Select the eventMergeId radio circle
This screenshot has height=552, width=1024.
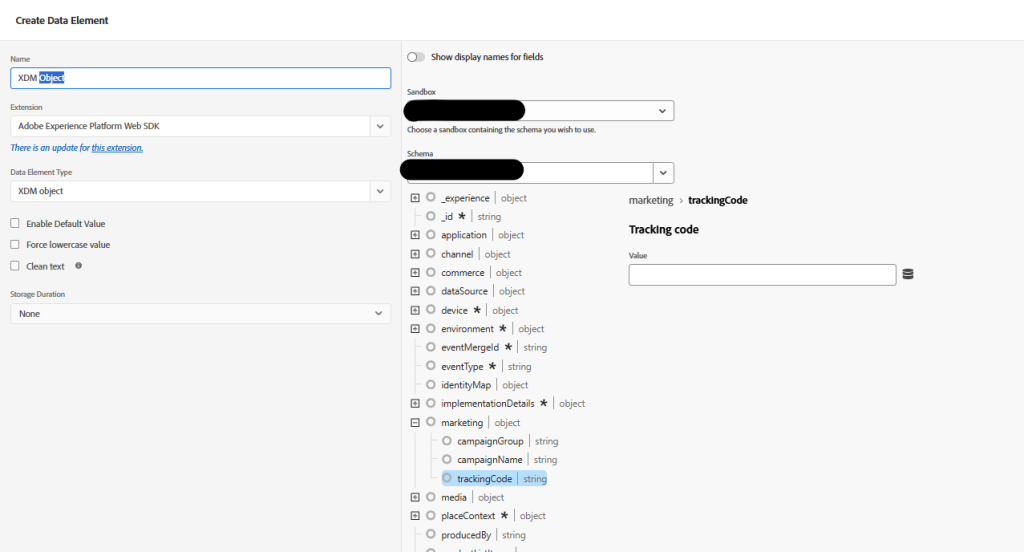(x=430, y=347)
